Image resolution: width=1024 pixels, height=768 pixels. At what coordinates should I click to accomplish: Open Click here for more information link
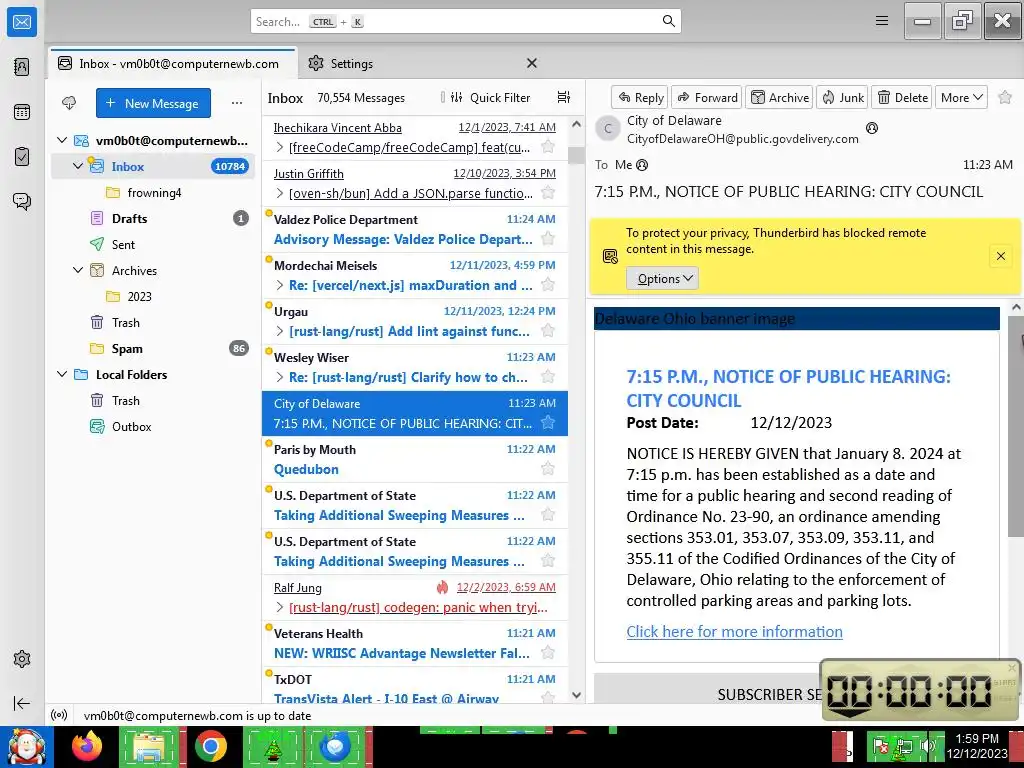tap(734, 632)
